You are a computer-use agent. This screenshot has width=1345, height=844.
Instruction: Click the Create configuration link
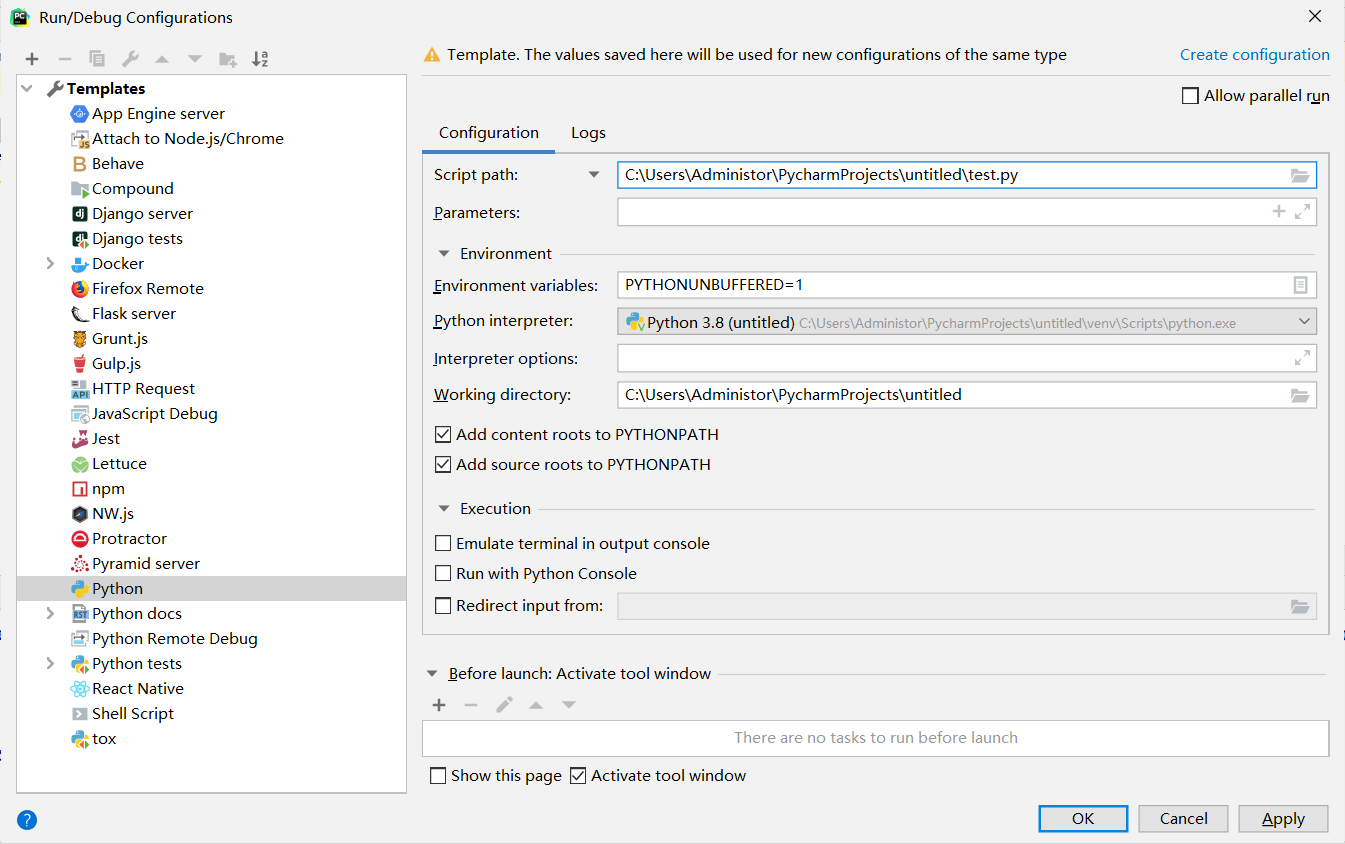[x=1255, y=55]
